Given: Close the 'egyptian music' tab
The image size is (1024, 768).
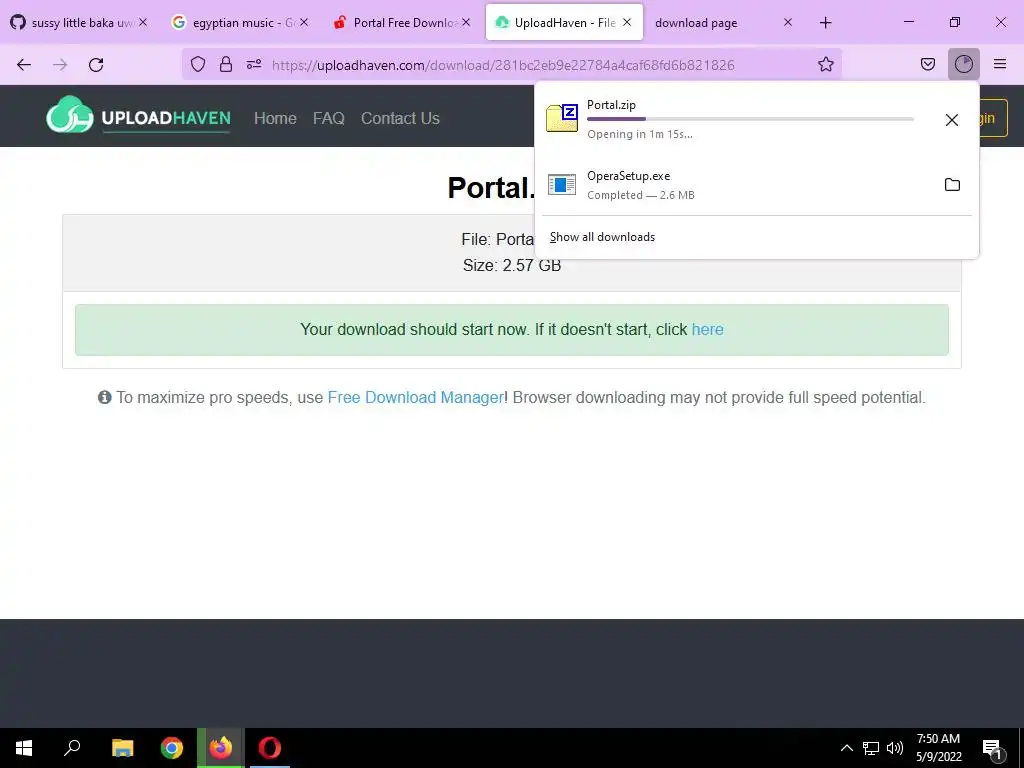Looking at the screenshot, I should pyautogui.click(x=304, y=22).
